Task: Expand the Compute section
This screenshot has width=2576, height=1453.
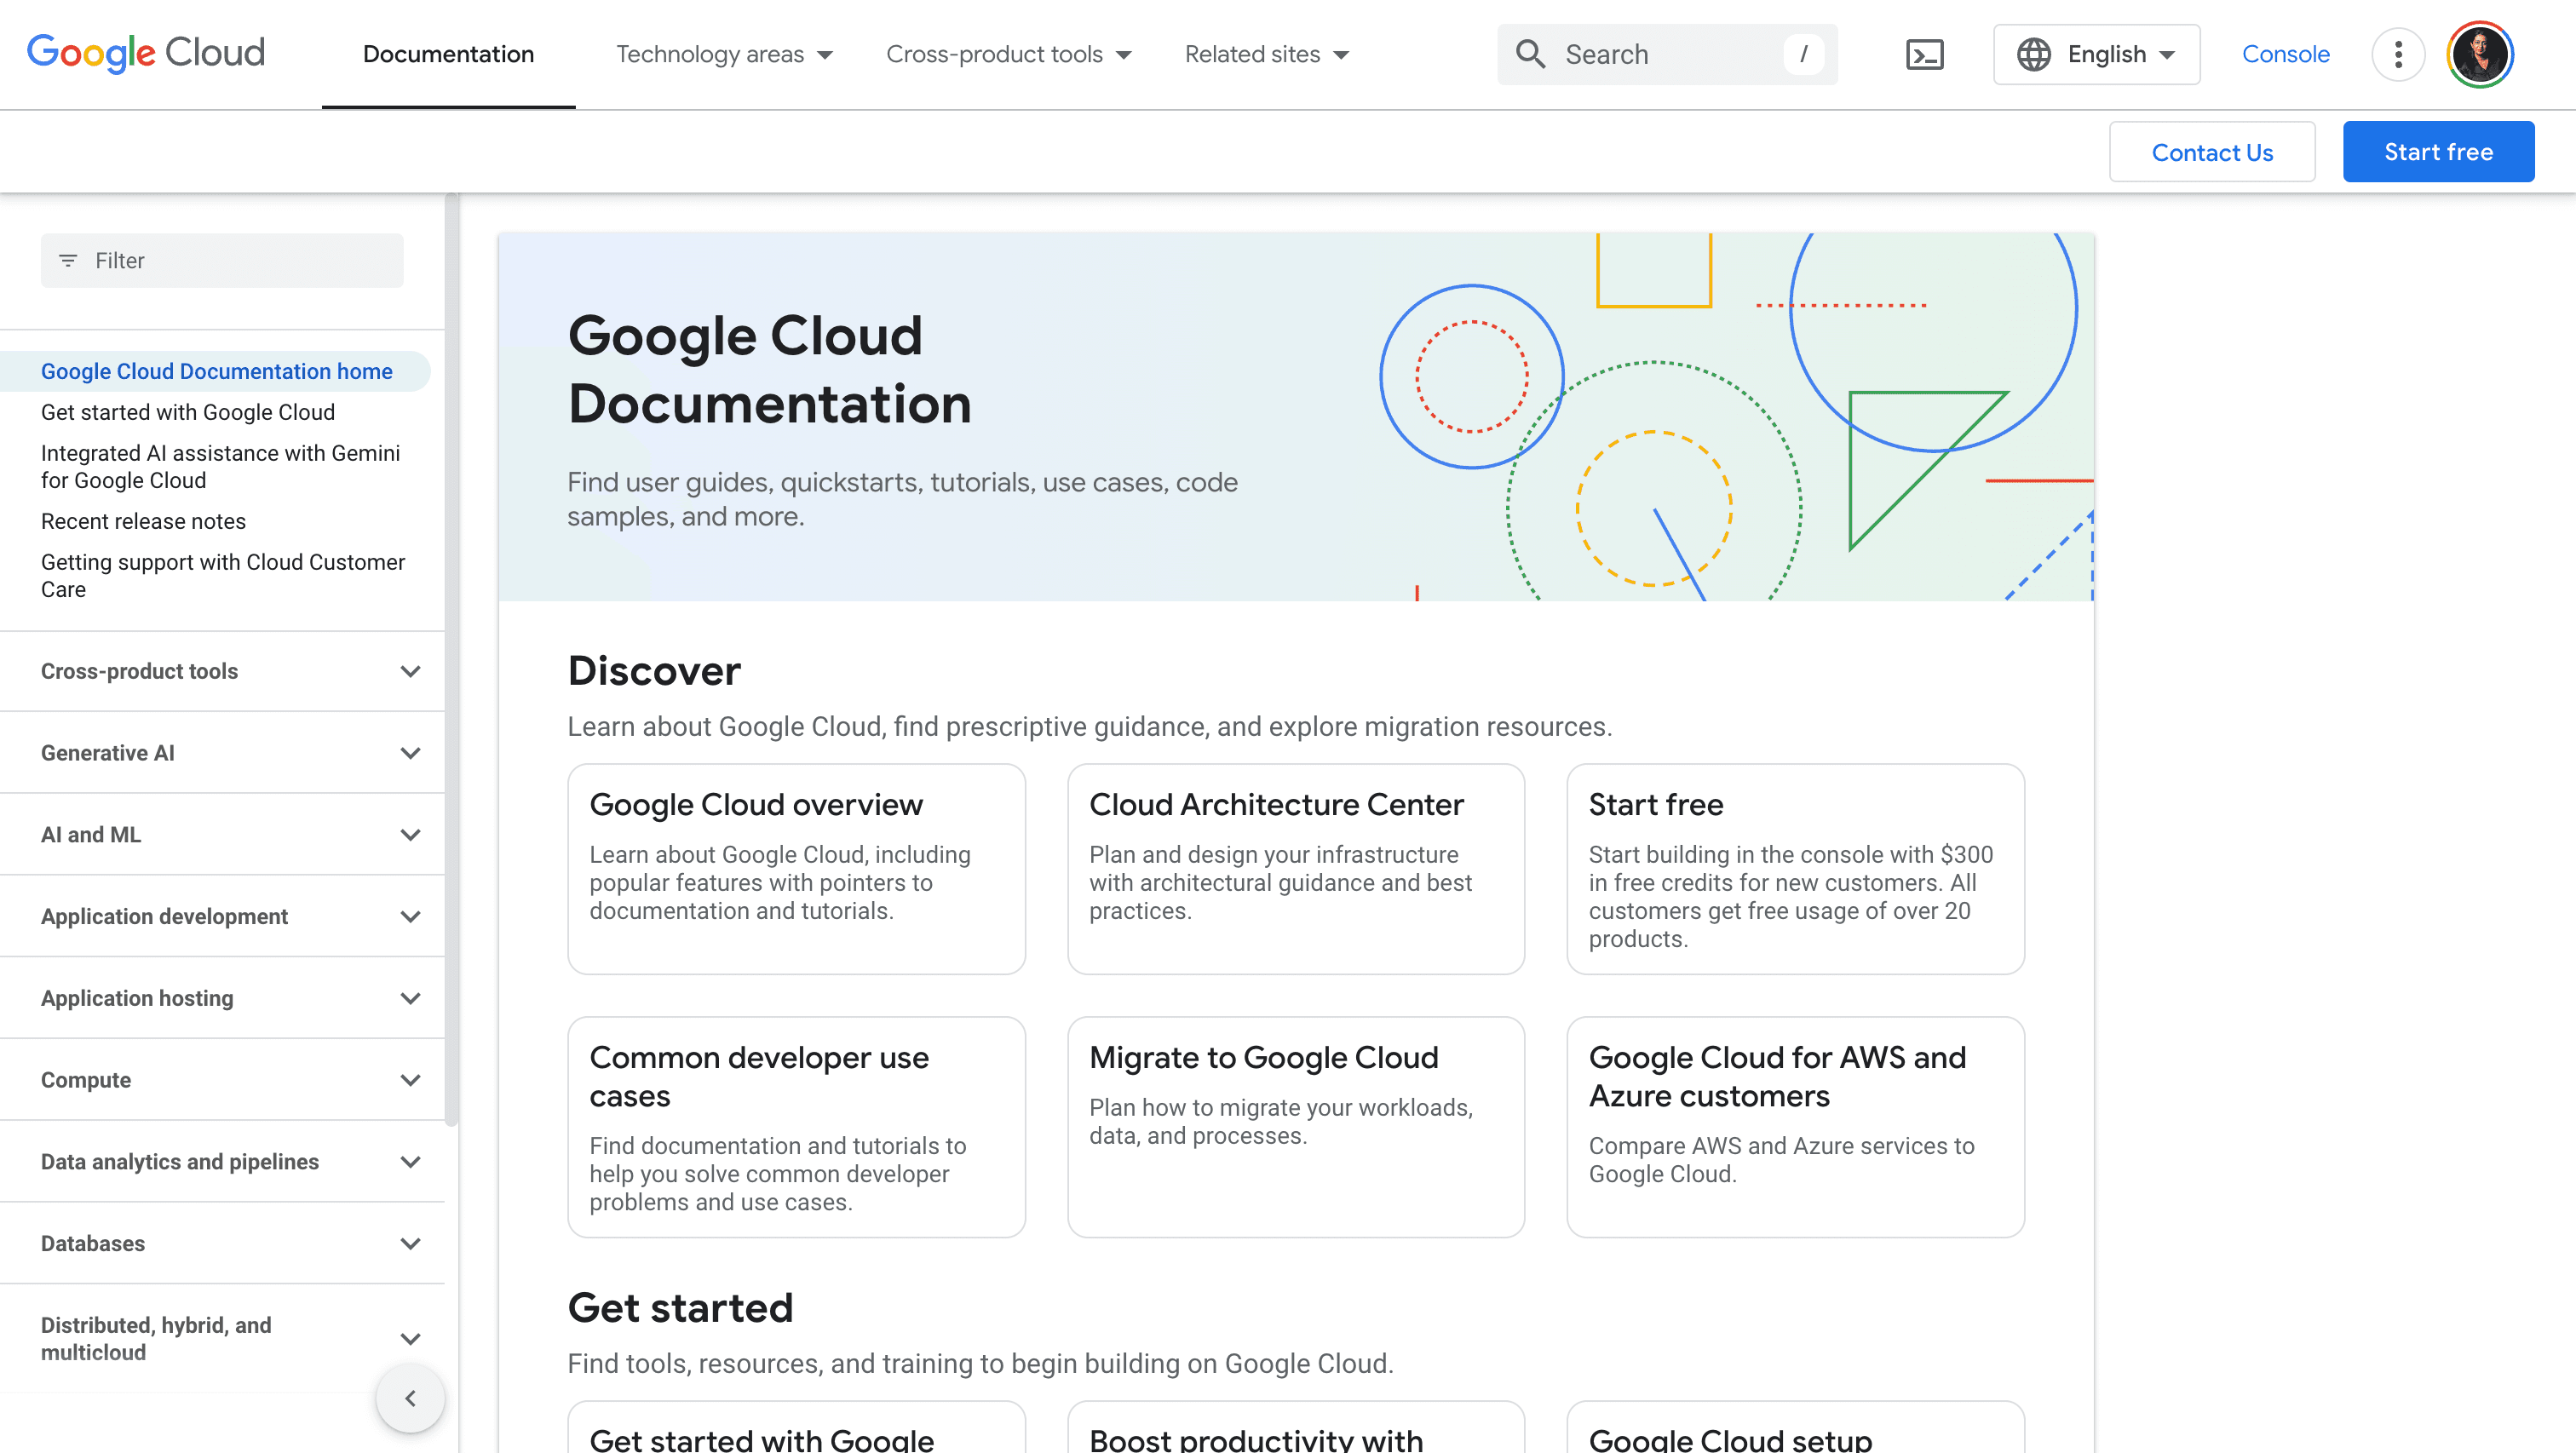Action: (222, 1080)
